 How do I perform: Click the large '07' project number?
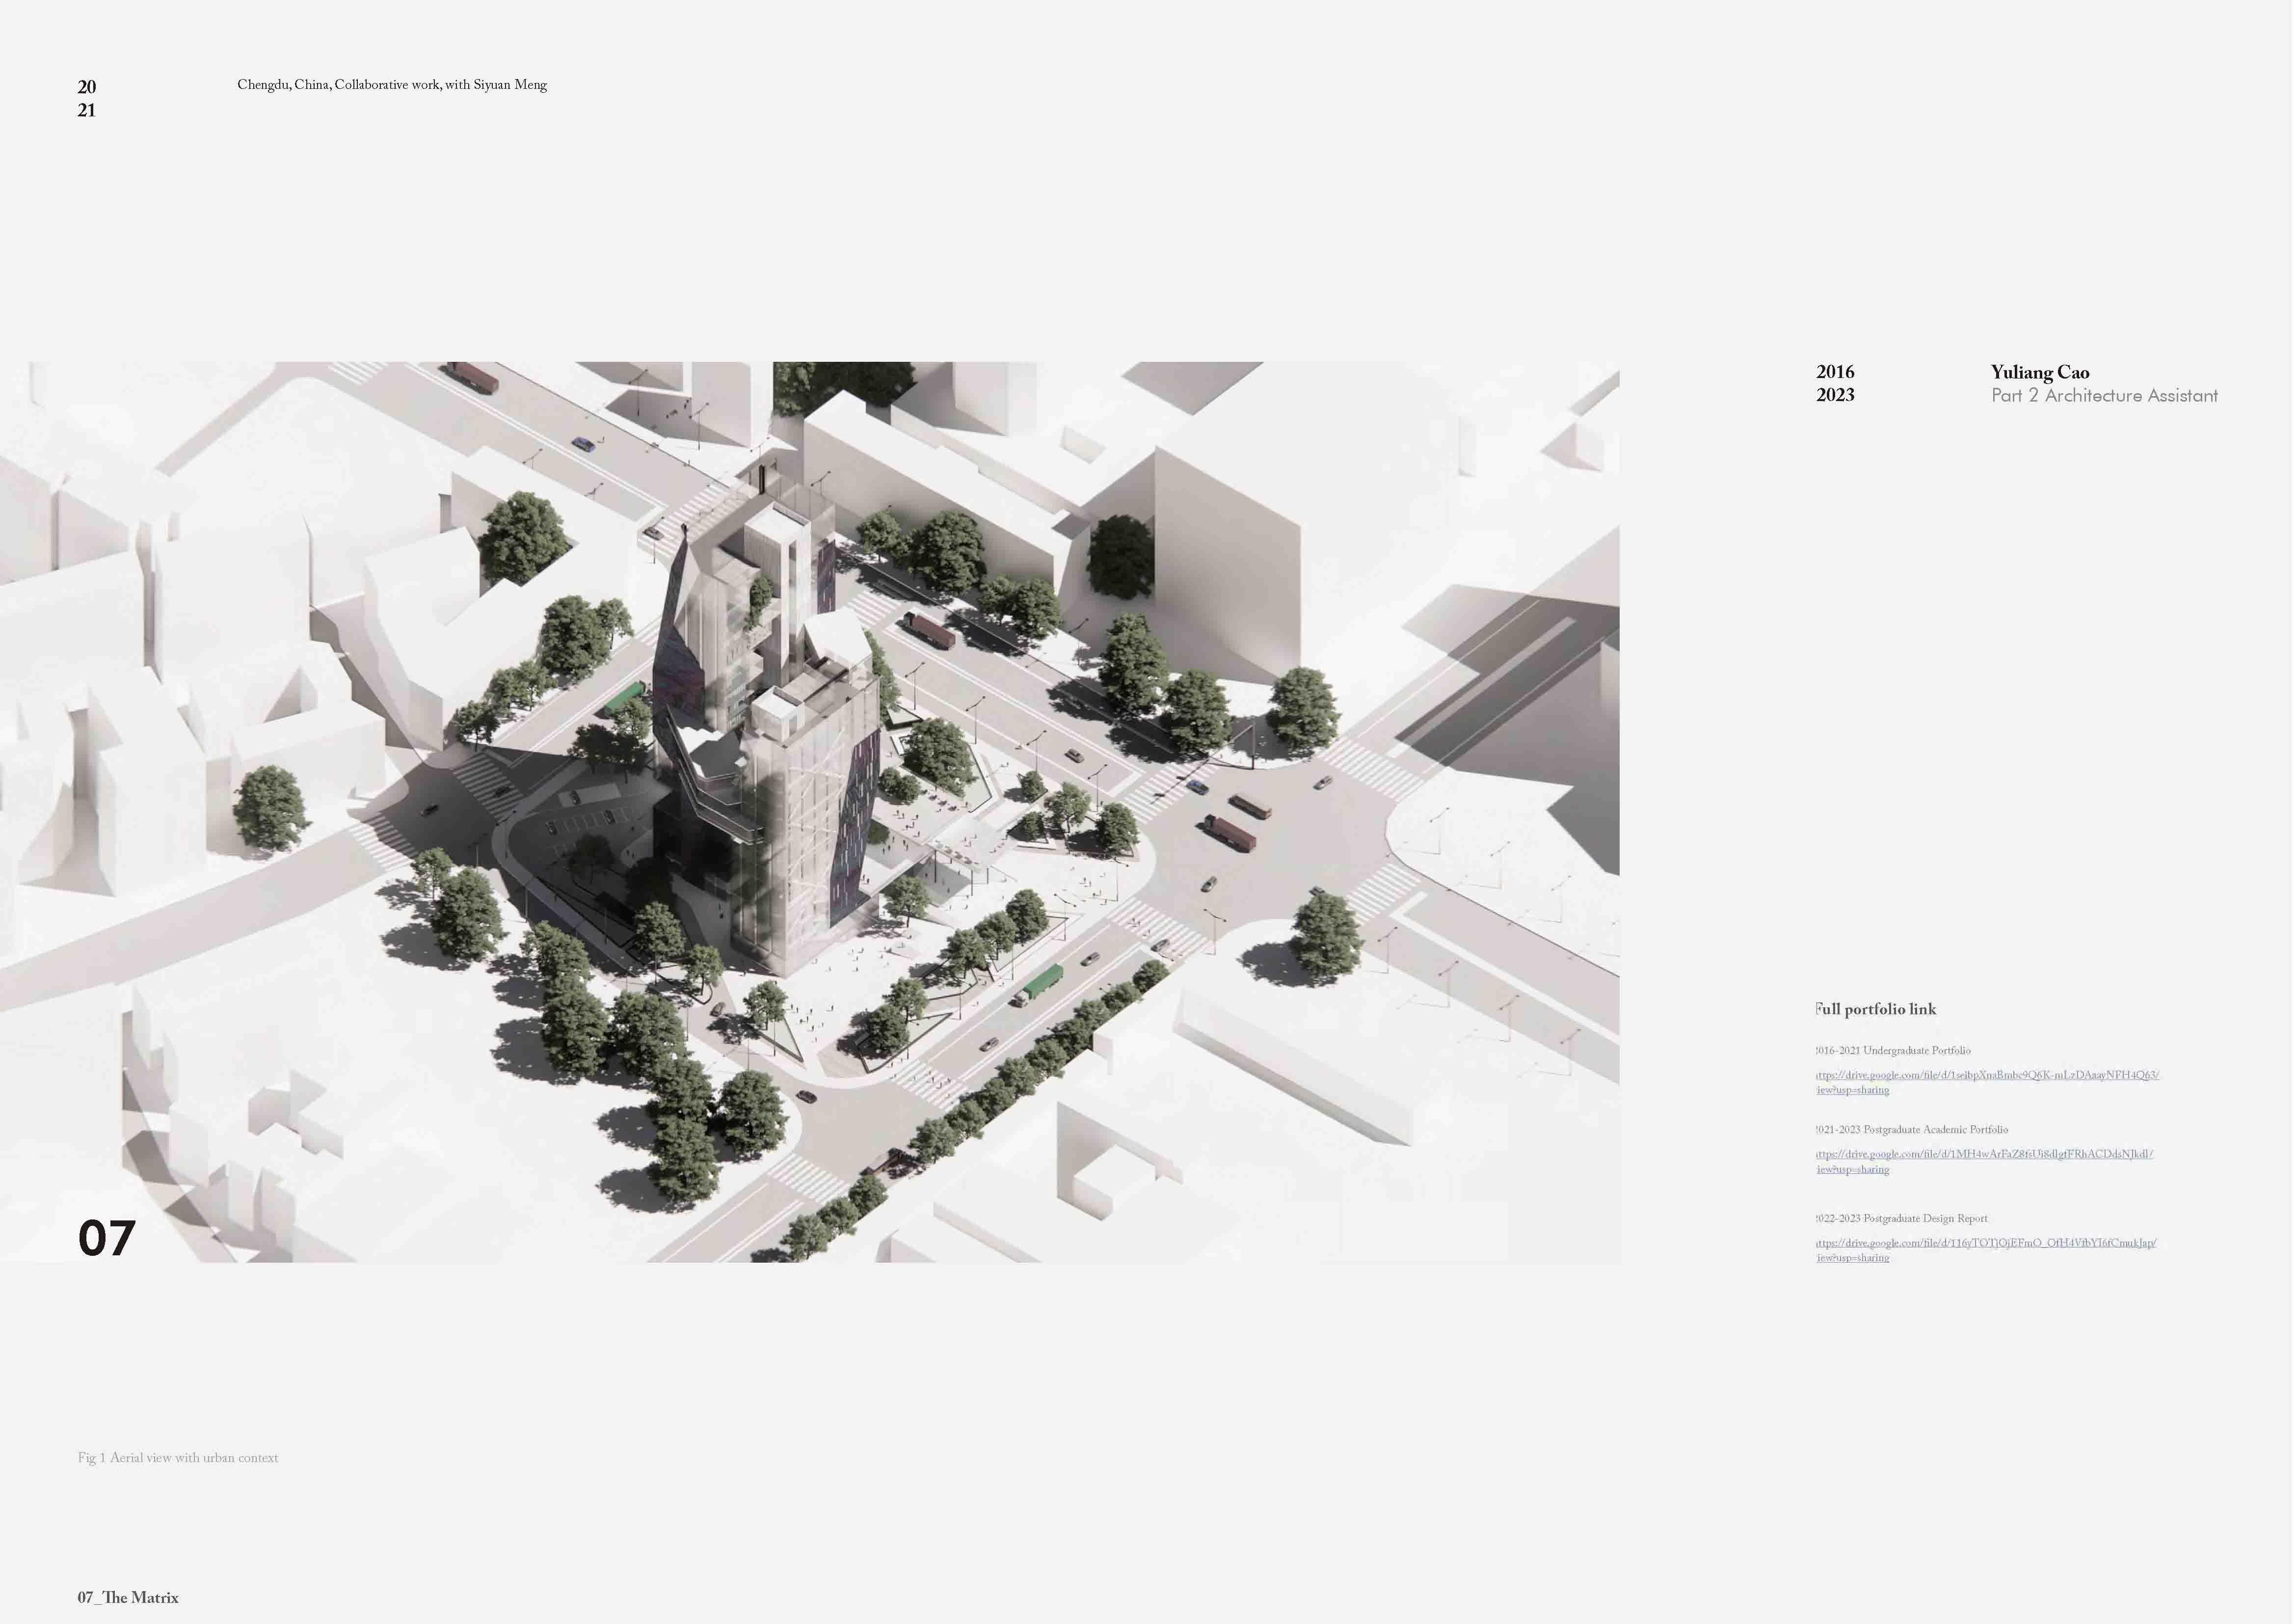tap(106, 1239)
